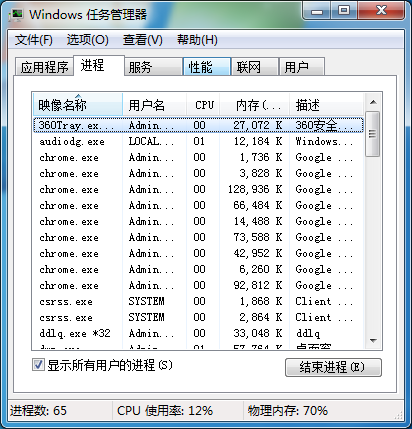Sort by 用户名 column header

154,105
